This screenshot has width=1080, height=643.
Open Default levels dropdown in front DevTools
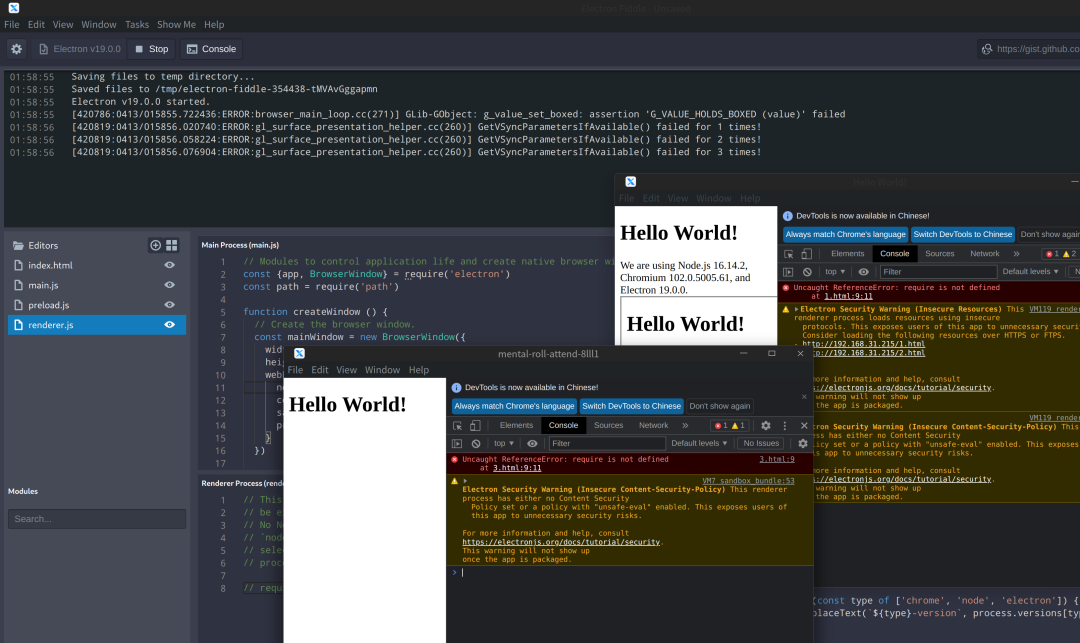tap(699, 443)
